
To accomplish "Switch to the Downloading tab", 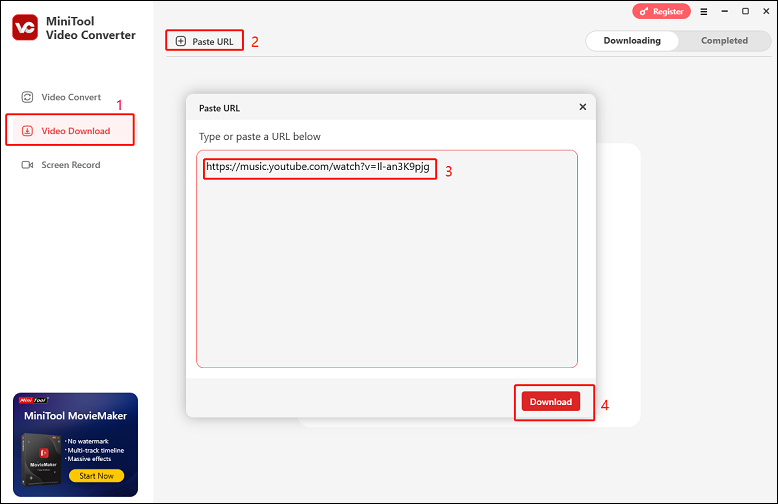I will (632, 41).
